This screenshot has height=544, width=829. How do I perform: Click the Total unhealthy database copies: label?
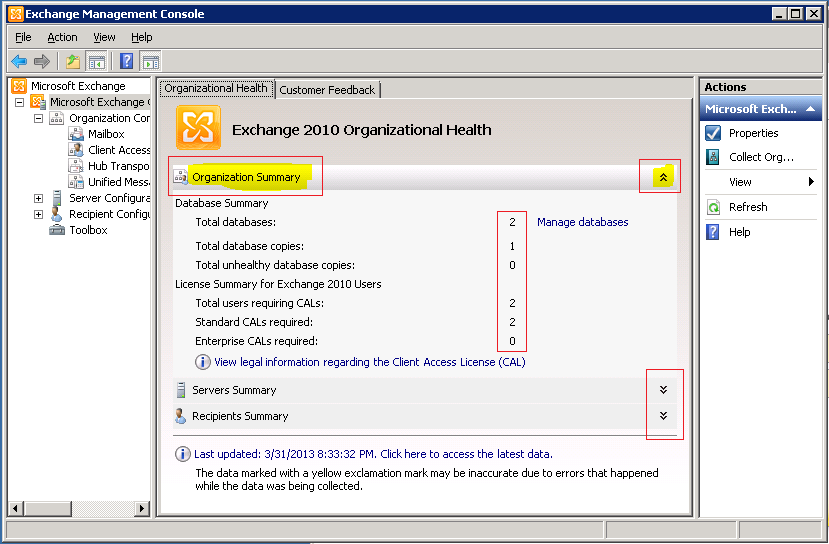coord(275,265)
